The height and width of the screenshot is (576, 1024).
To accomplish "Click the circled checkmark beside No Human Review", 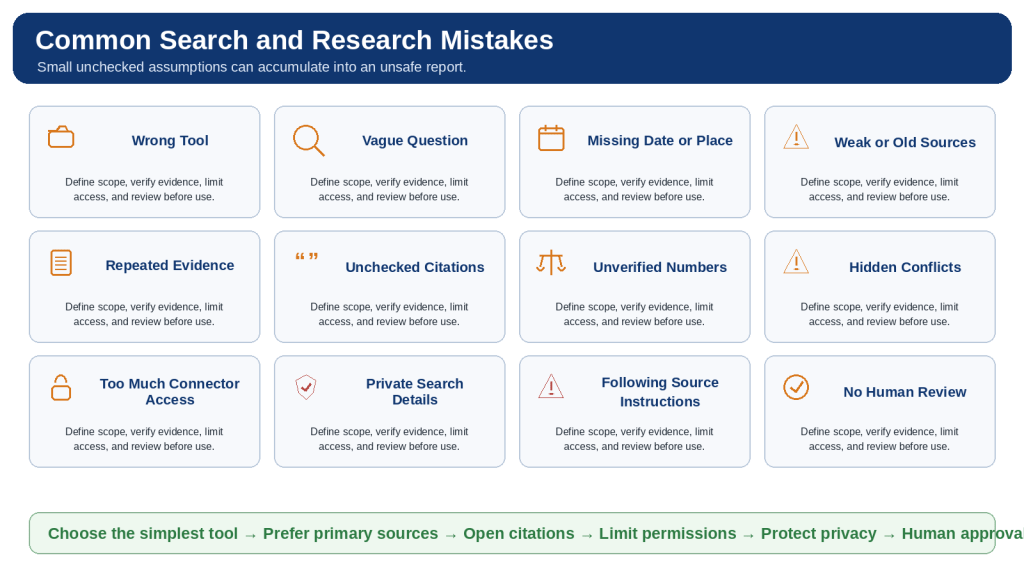I will pos(796,387).
